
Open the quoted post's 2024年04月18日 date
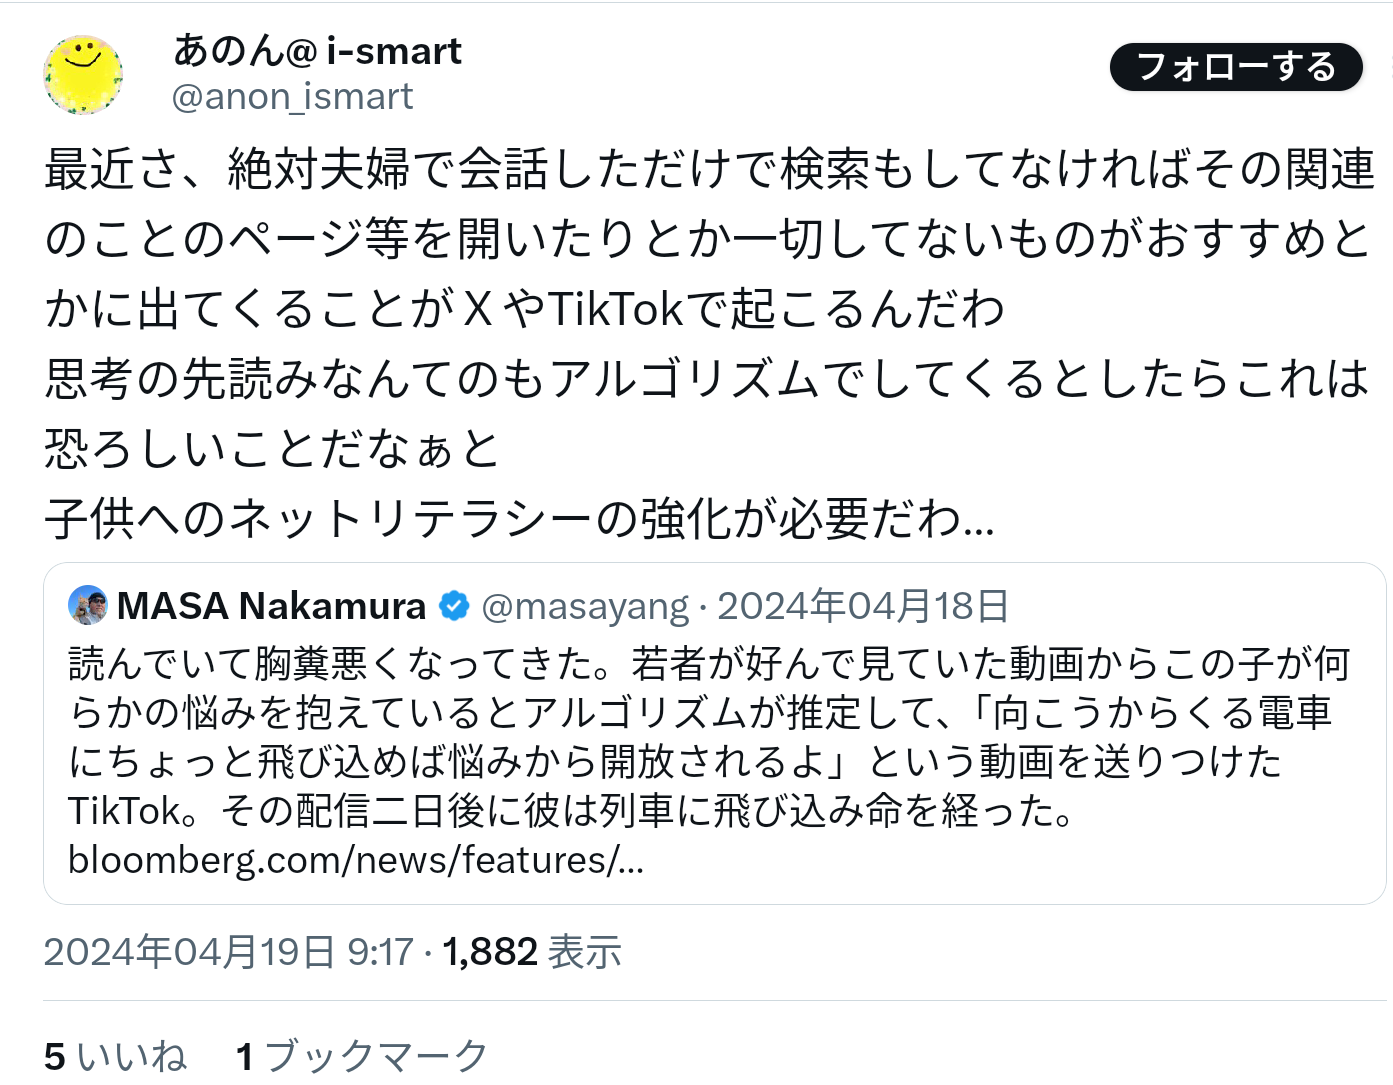pyautogui.click(x=863, y=607)
